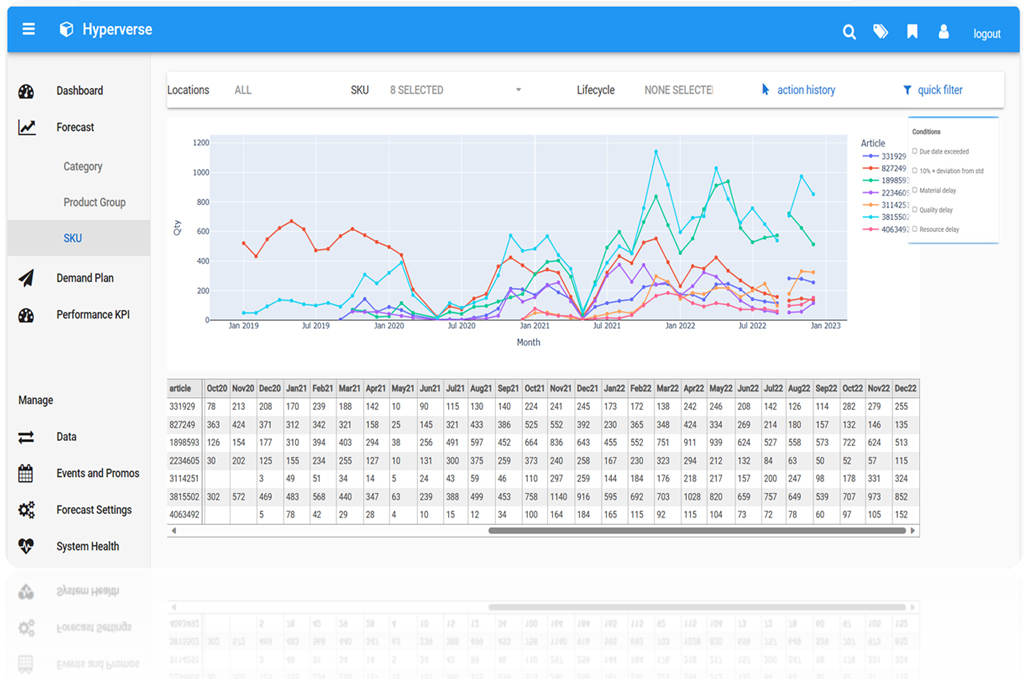Screen dimensions: 1025x679
Task: Click the Jan22 column header
Action: pos(614,388)
